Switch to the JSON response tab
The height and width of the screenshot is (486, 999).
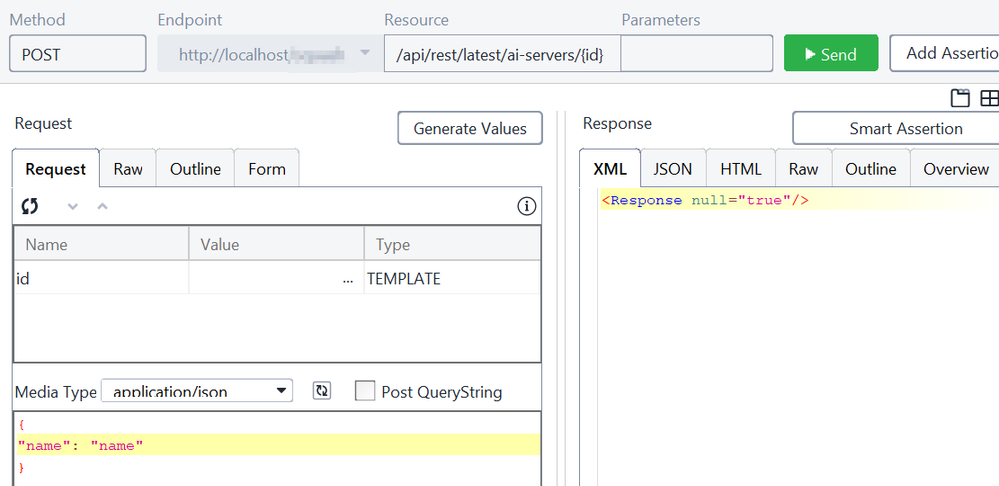tap(673, 169)
